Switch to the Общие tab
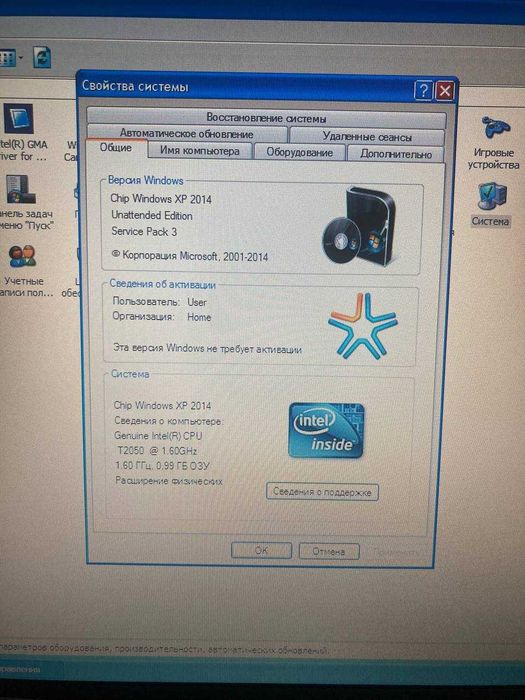This screenshot has height=700, width=525. (x=116, y=148)
